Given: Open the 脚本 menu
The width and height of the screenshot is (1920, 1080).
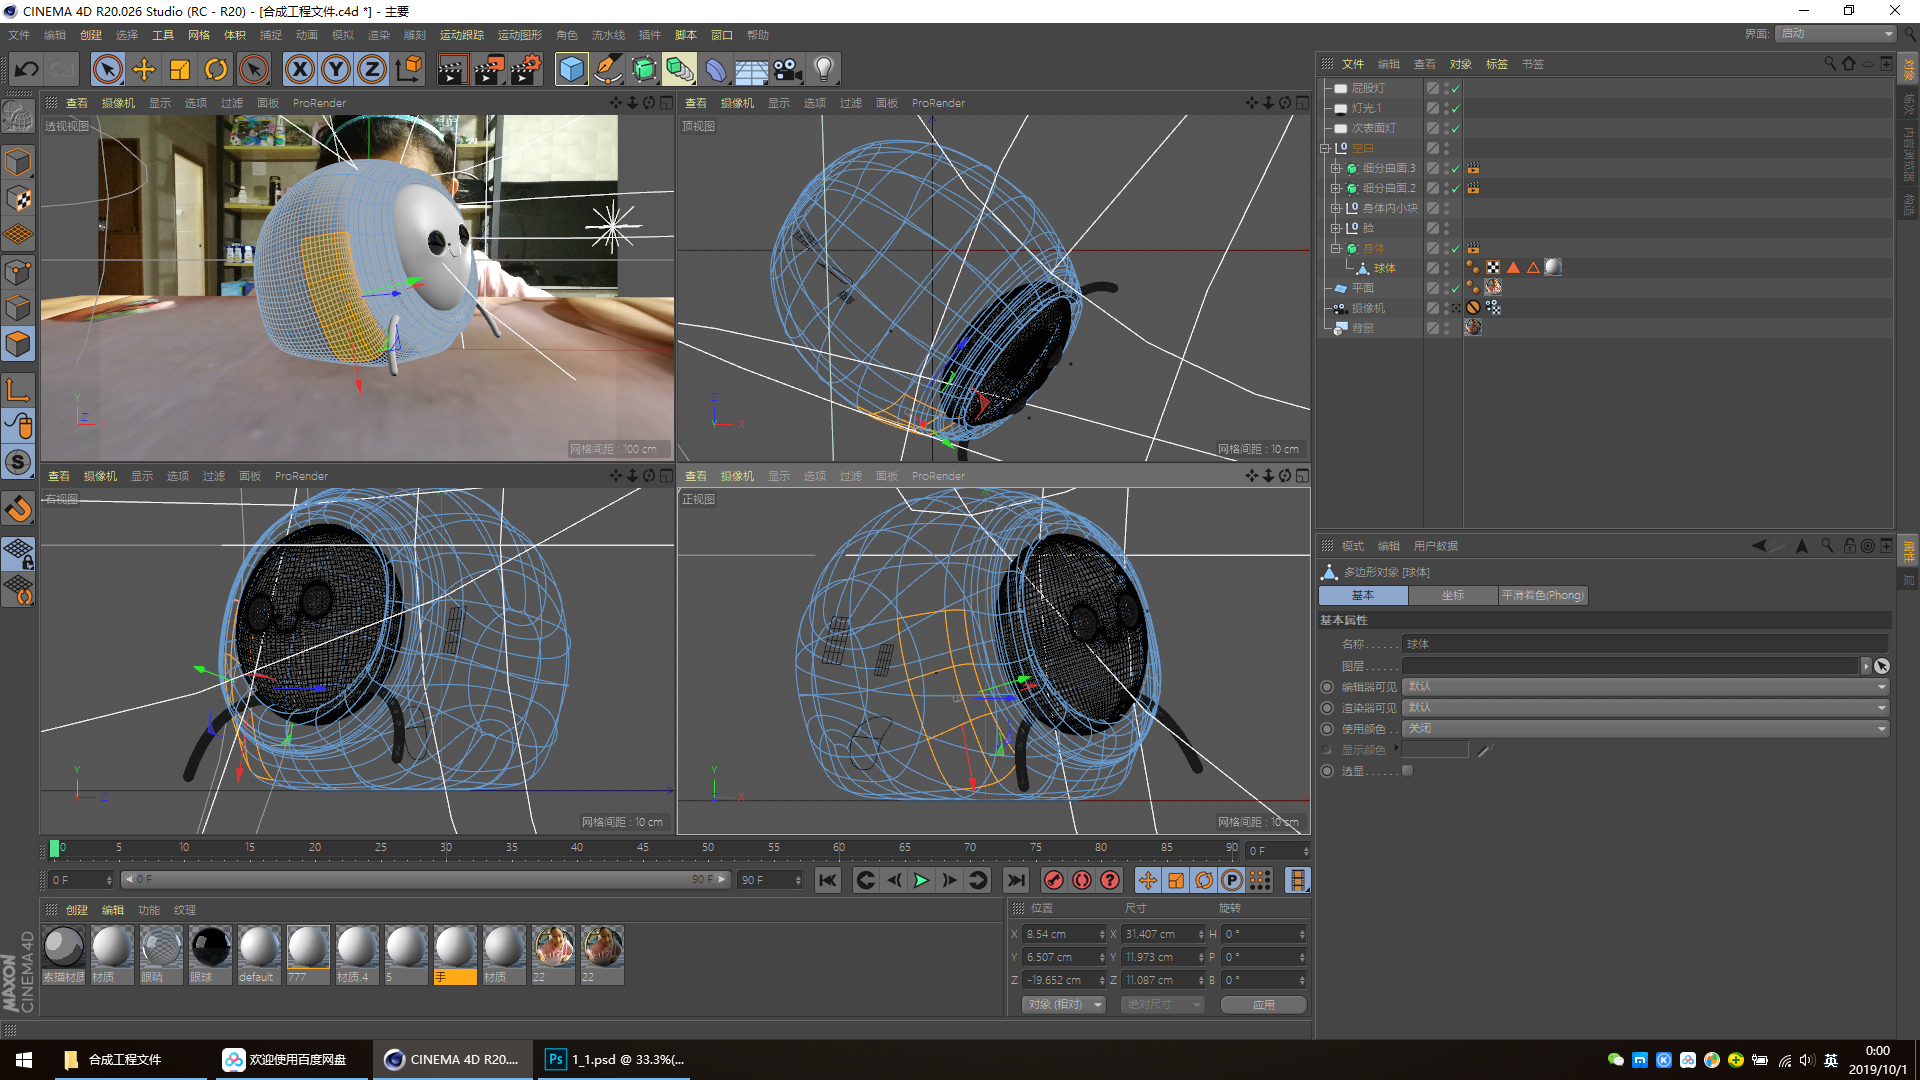Looking at the screenshot, I should pos(686,35).
